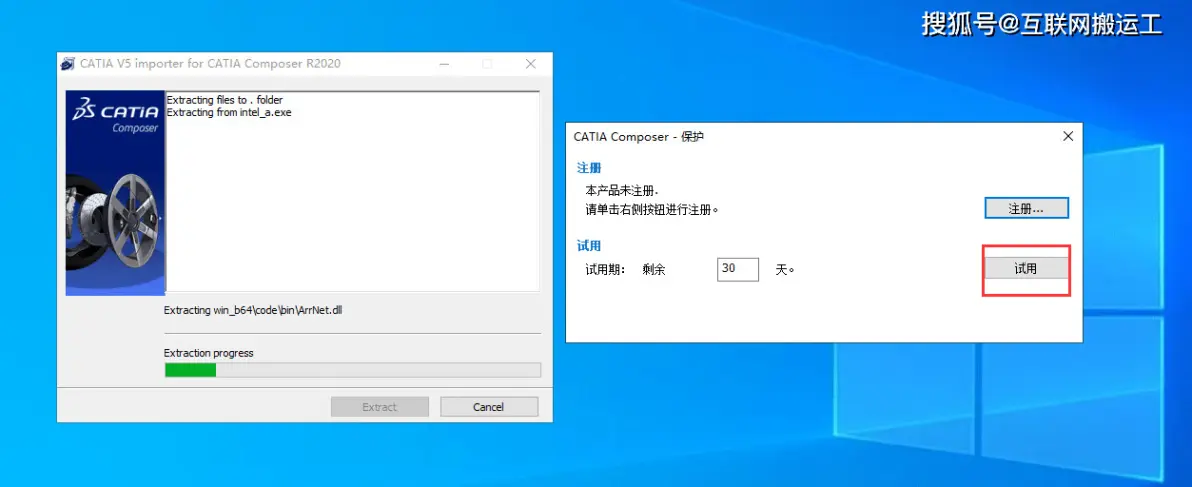Click the importer window title text

tap(211, 64)
